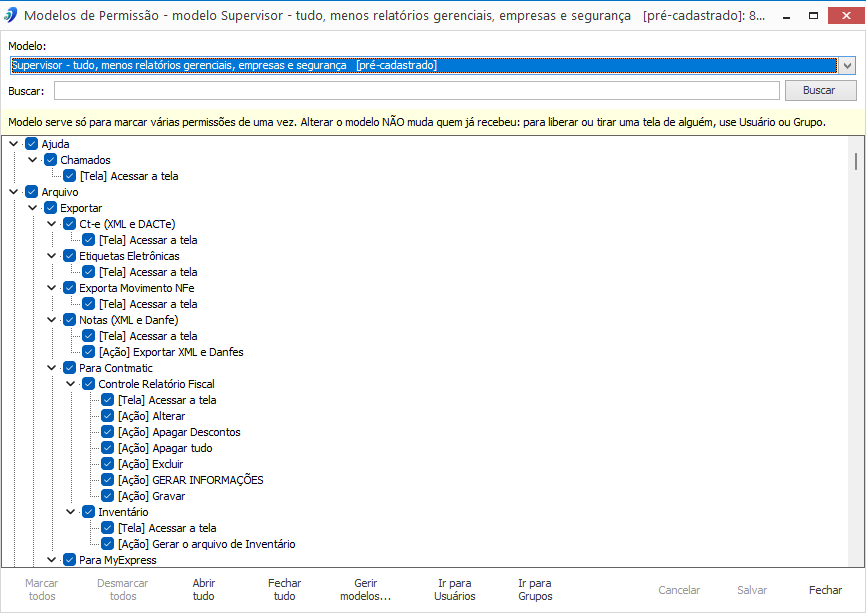Collapse the Controle Relatório Fiscal node
Screen dimensions: 866x613
[x=71, y=384]
